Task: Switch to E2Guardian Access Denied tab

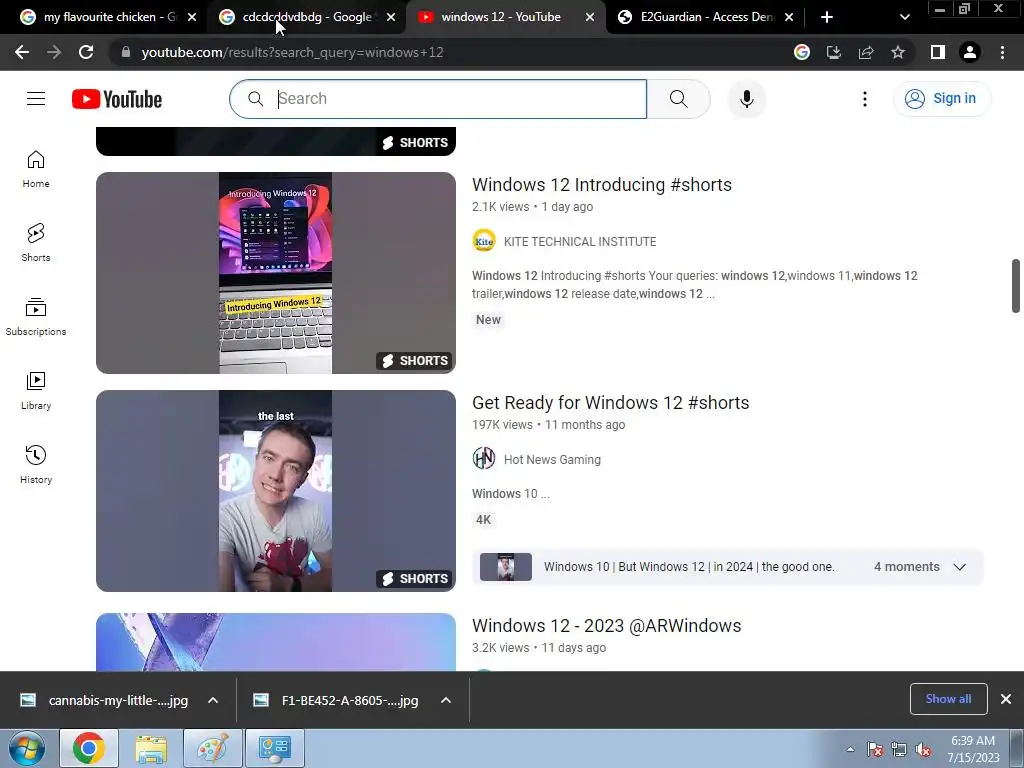Action: (705, 17)
